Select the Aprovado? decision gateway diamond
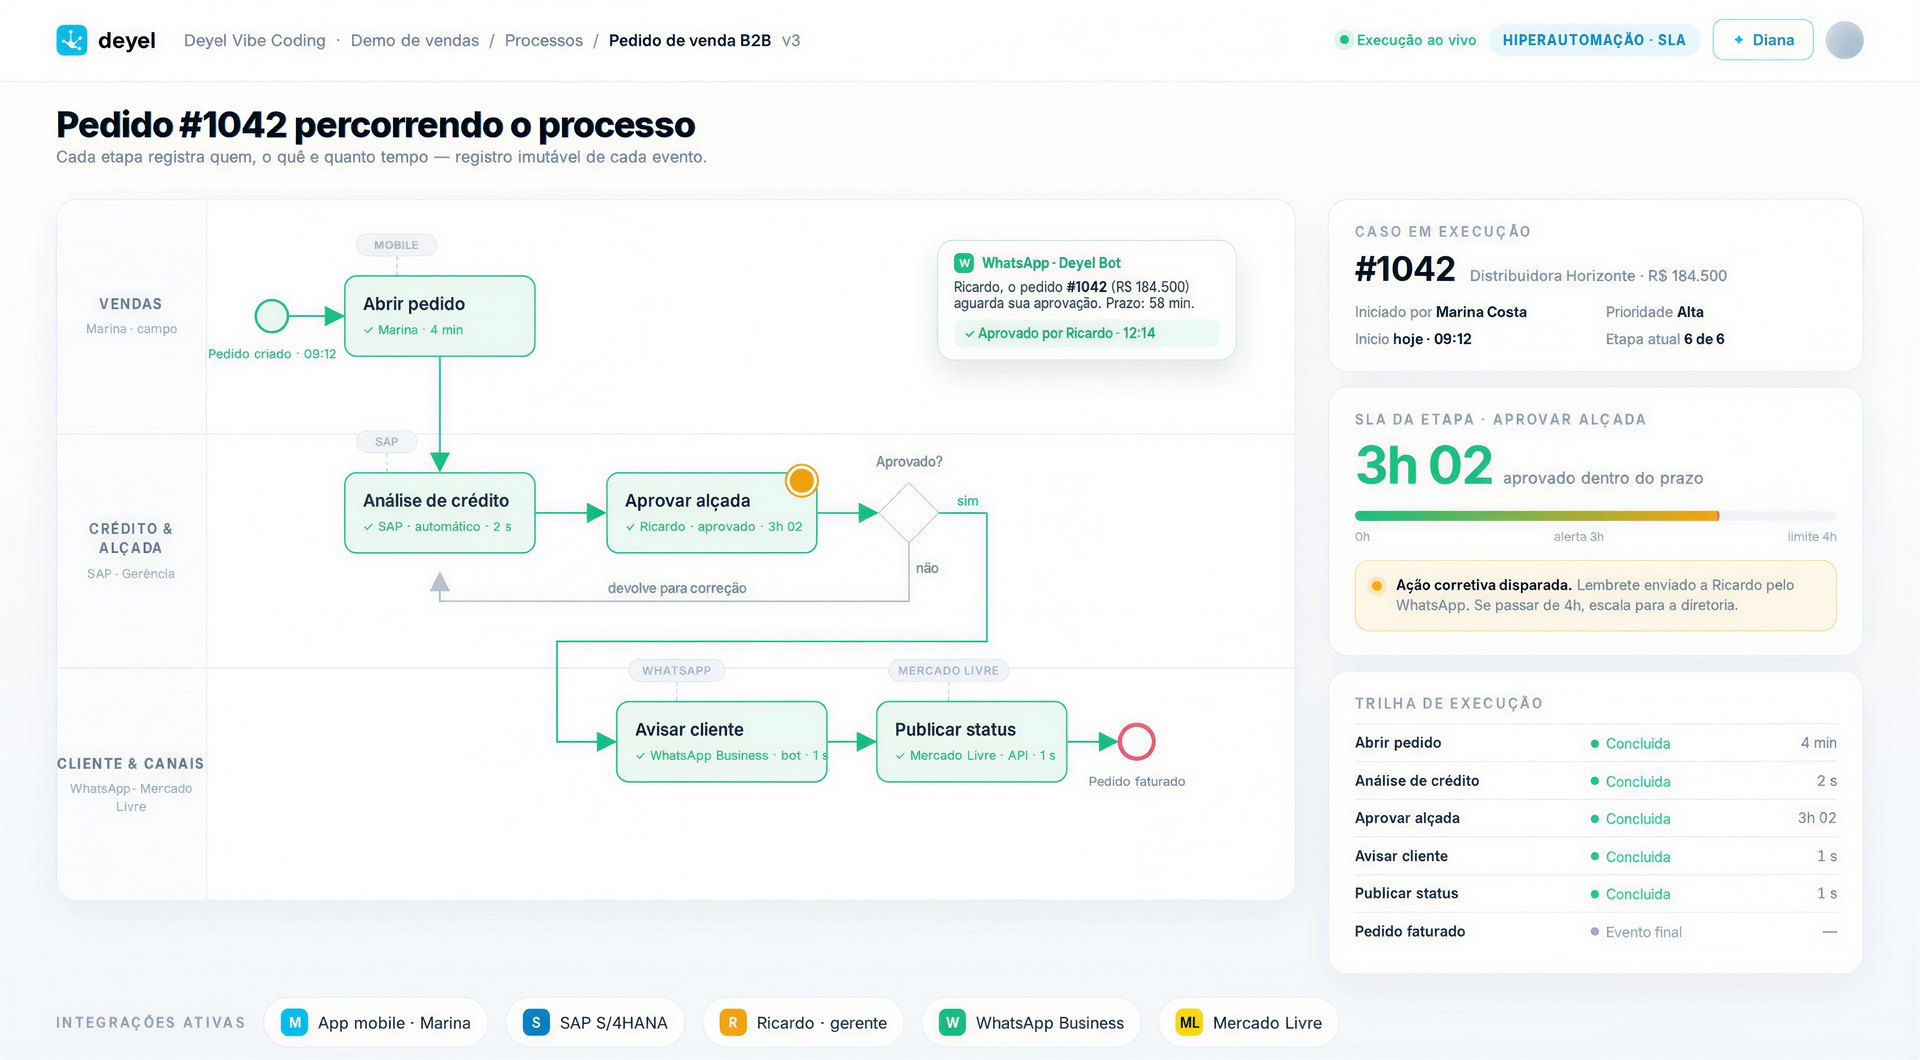Viewport: 1920px width, 1060px height. point(908,513)
